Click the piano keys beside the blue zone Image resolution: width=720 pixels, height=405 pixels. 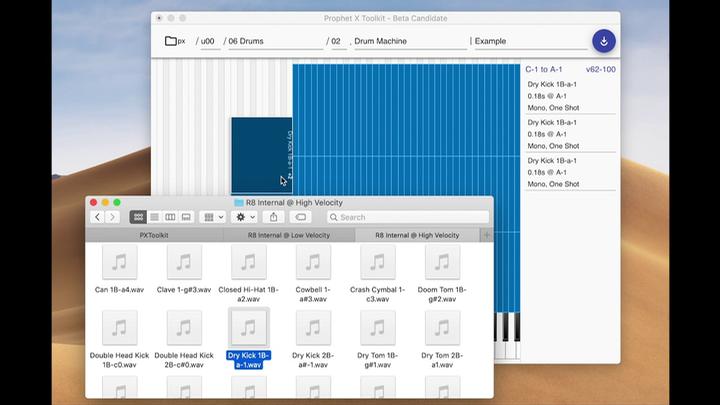tap(507, 336)
